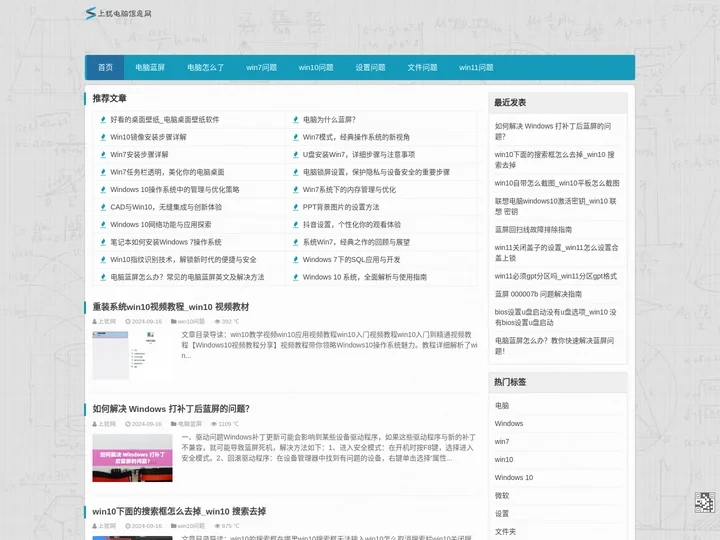Open article Win7安装步骤详解
This screenshot has width=720, height=540.
pos(139,154)
